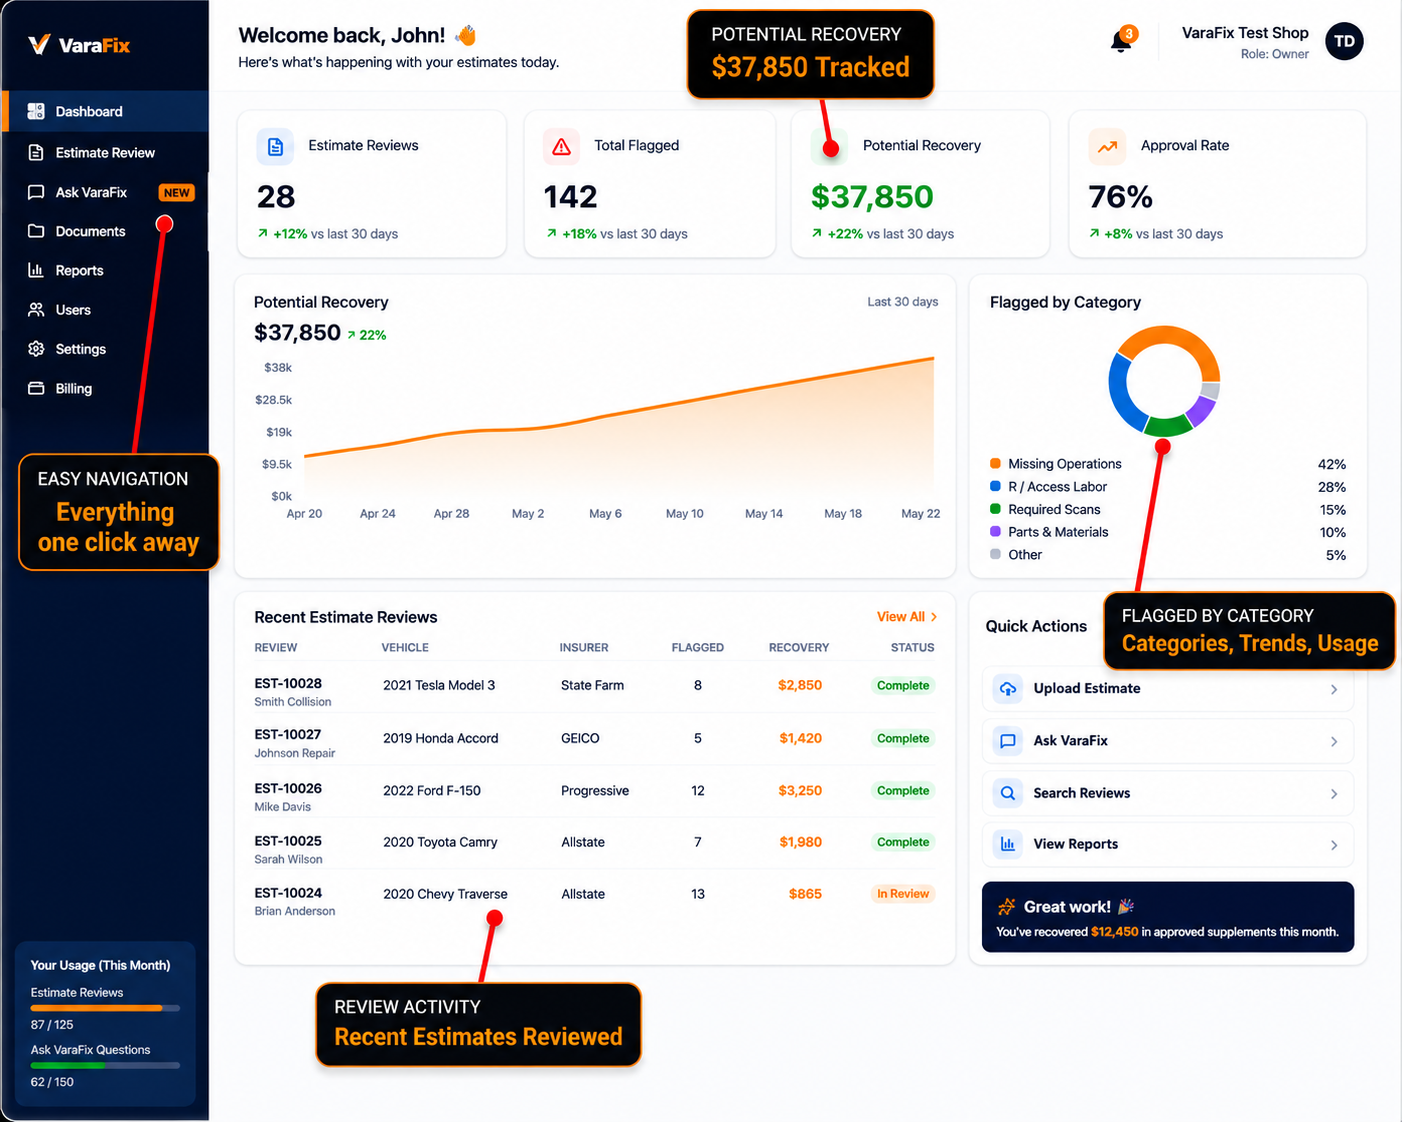Click the VaraFix Test Shop account name
The image size is (1402, 1122).
[1245, 33]
